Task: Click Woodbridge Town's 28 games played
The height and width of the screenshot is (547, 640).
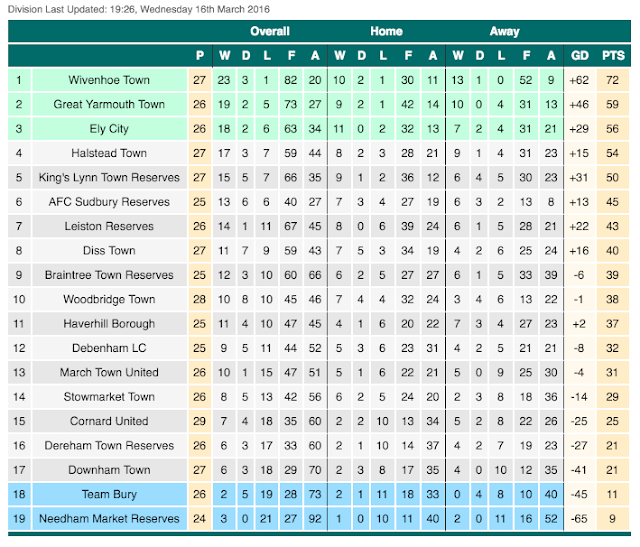Action: (x=200, y=300)
